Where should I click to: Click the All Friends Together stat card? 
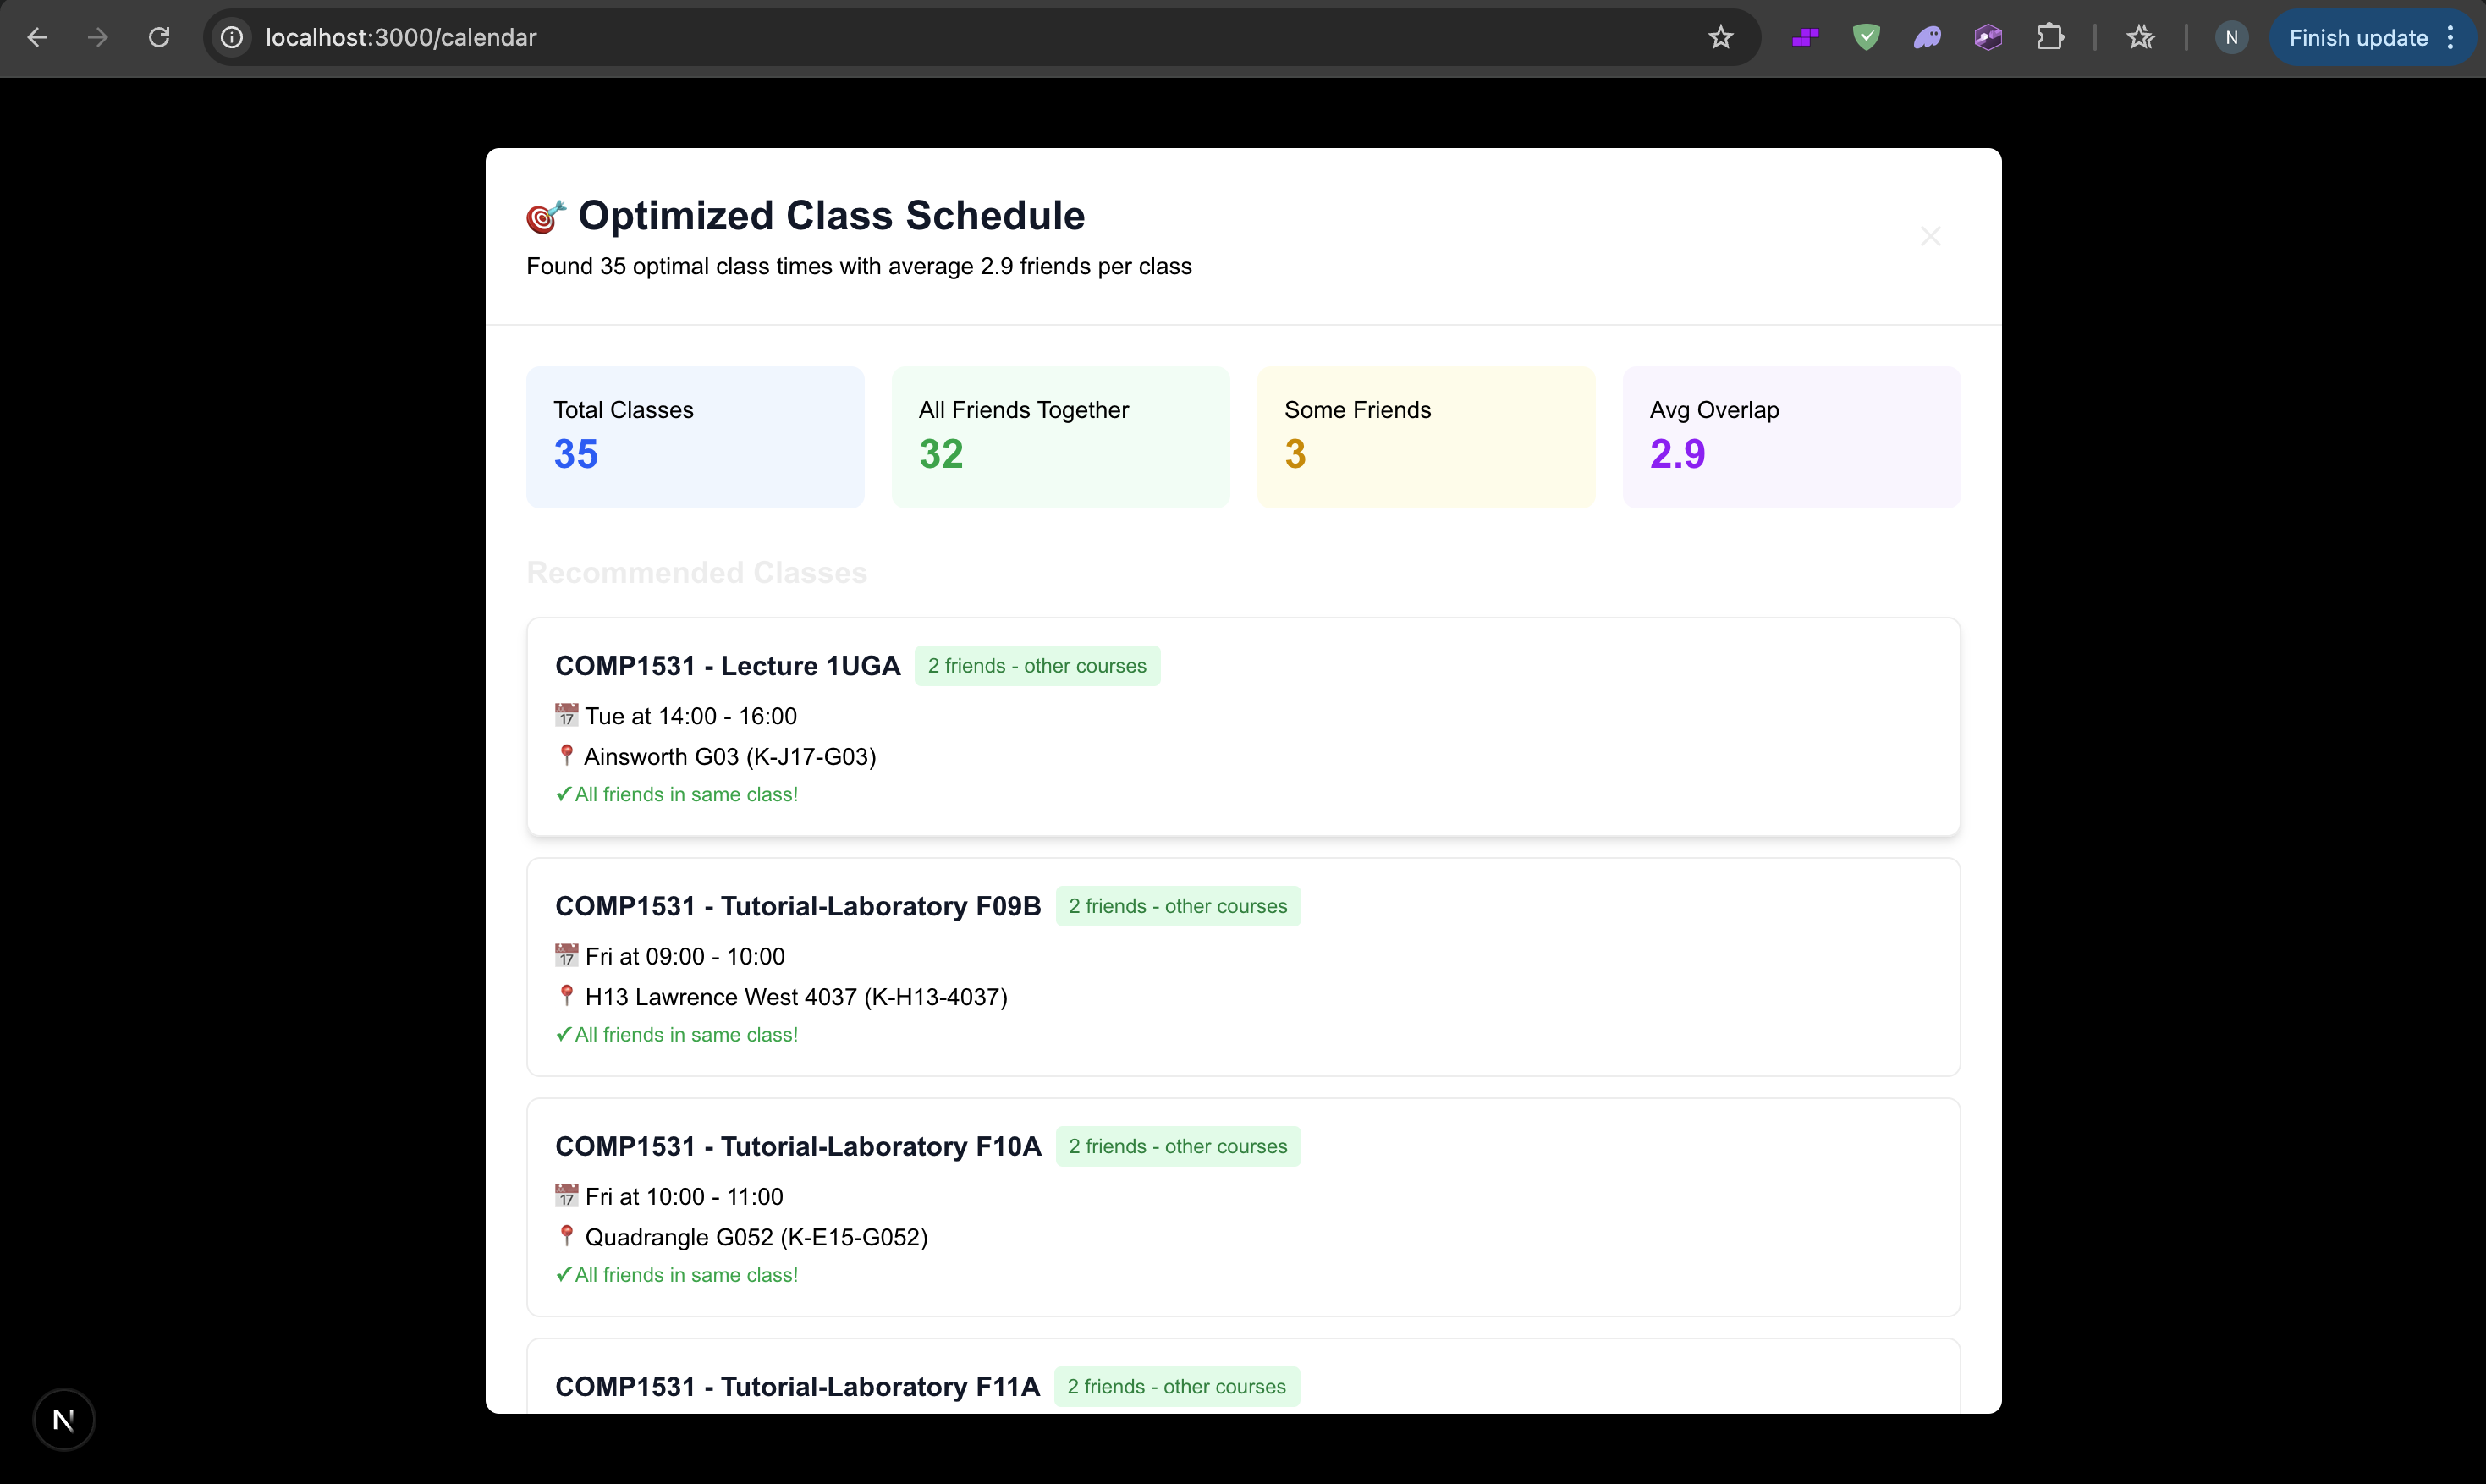[x=1060, y=437]
